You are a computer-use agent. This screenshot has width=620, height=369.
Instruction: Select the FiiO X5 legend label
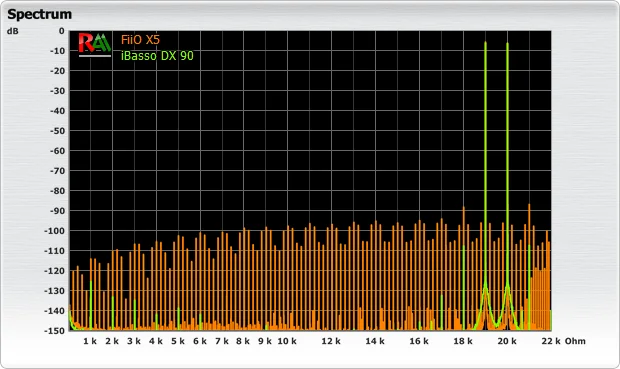coord(140,40)
